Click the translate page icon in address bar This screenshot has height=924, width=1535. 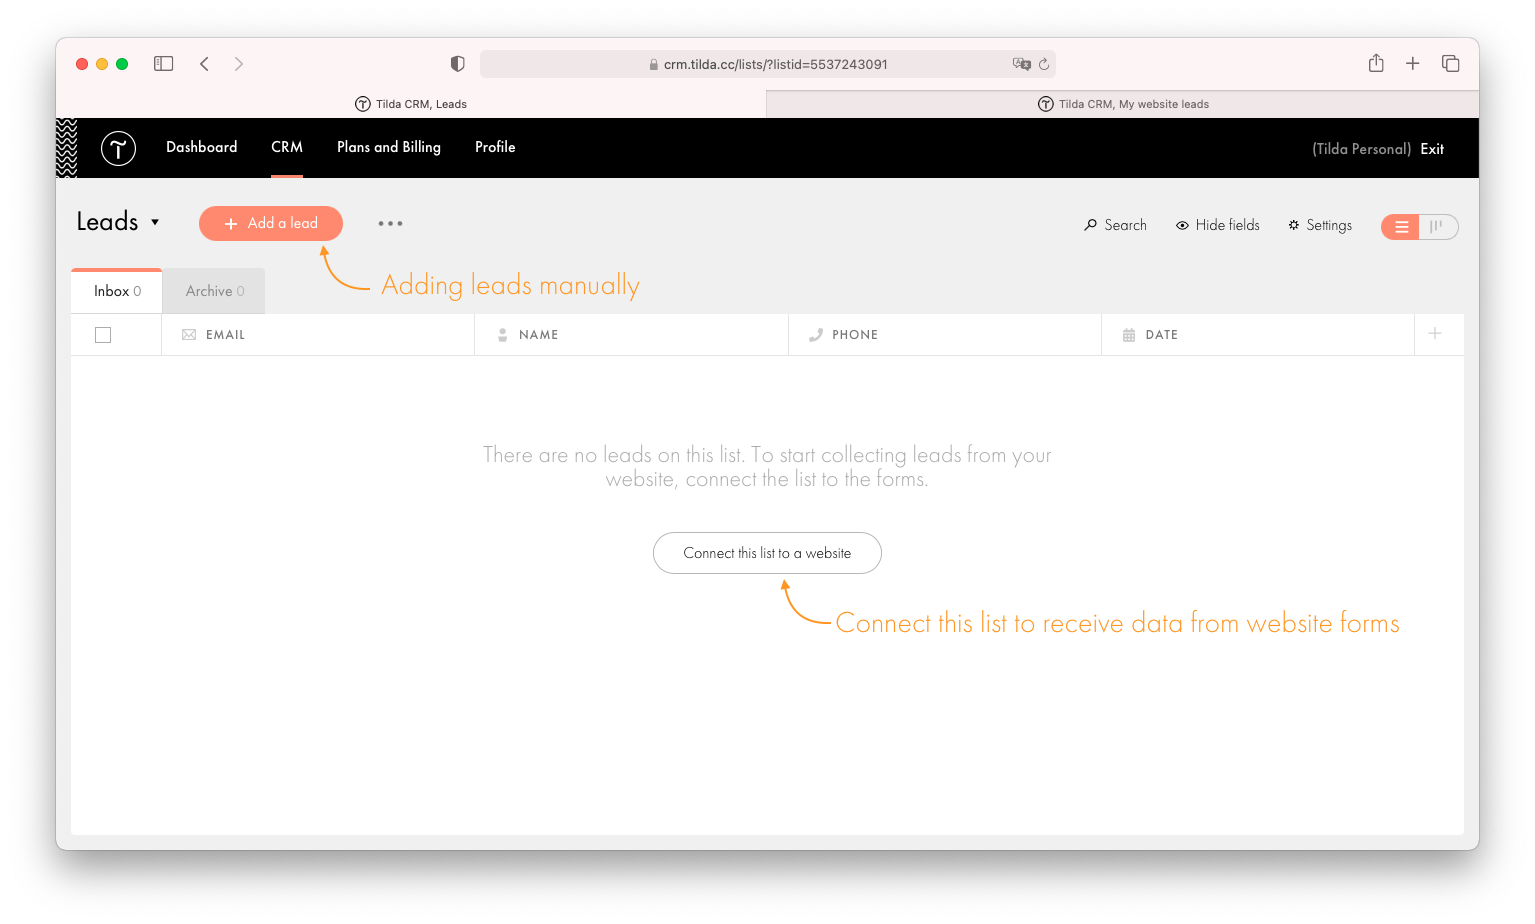coord(1021,64)
